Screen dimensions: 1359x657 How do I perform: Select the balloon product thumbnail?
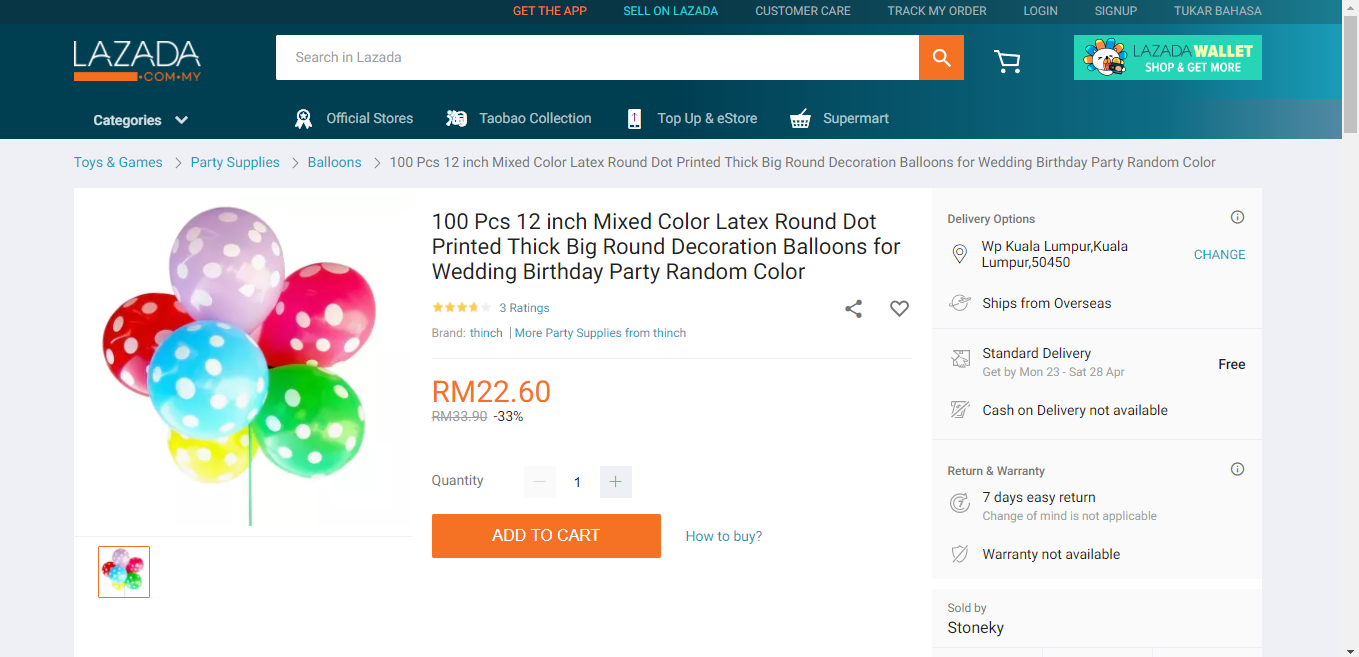(x=124, y=572)
